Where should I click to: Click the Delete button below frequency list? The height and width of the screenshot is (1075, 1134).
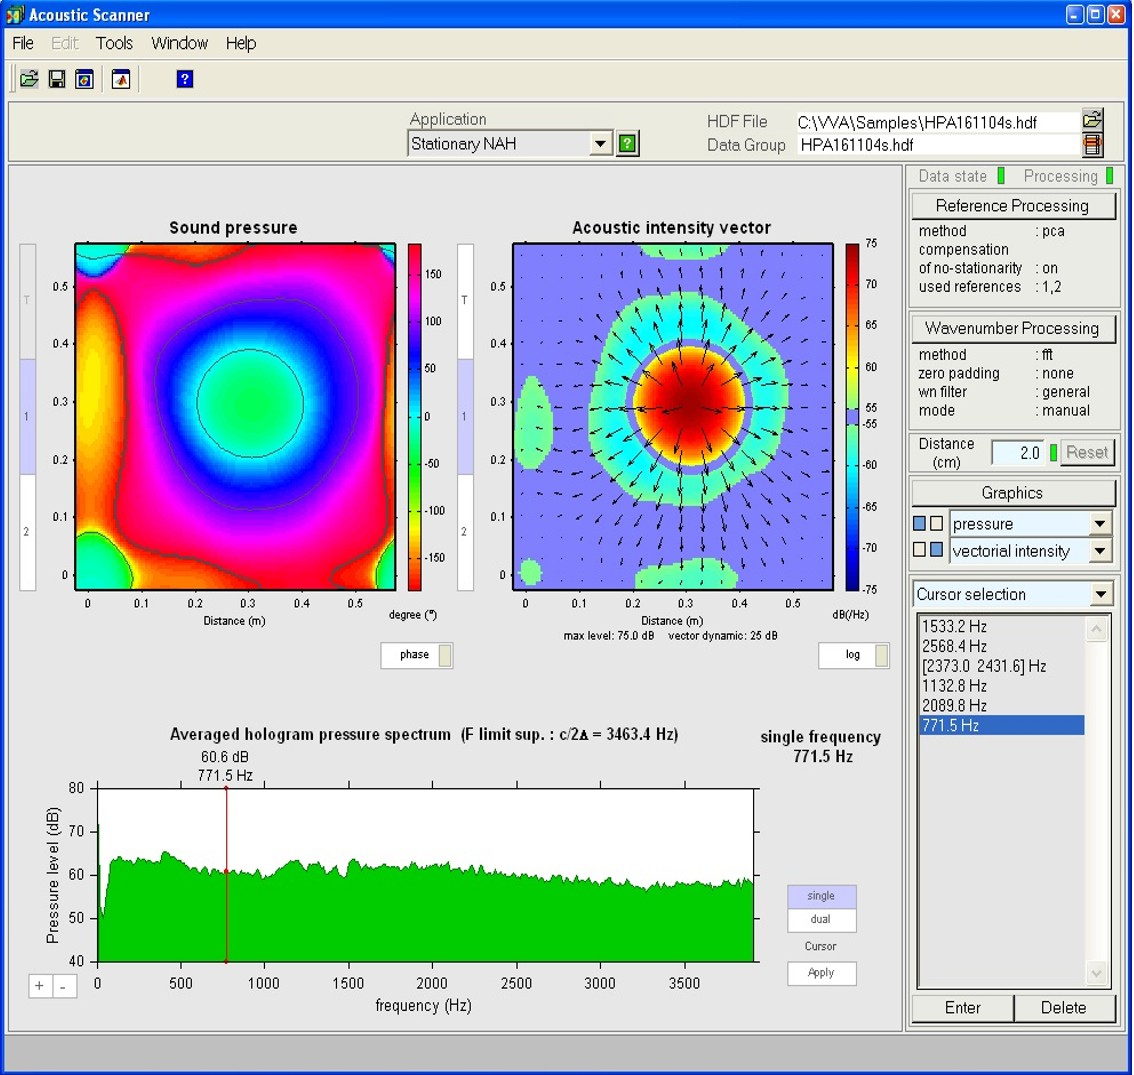coord(1064,1008)
